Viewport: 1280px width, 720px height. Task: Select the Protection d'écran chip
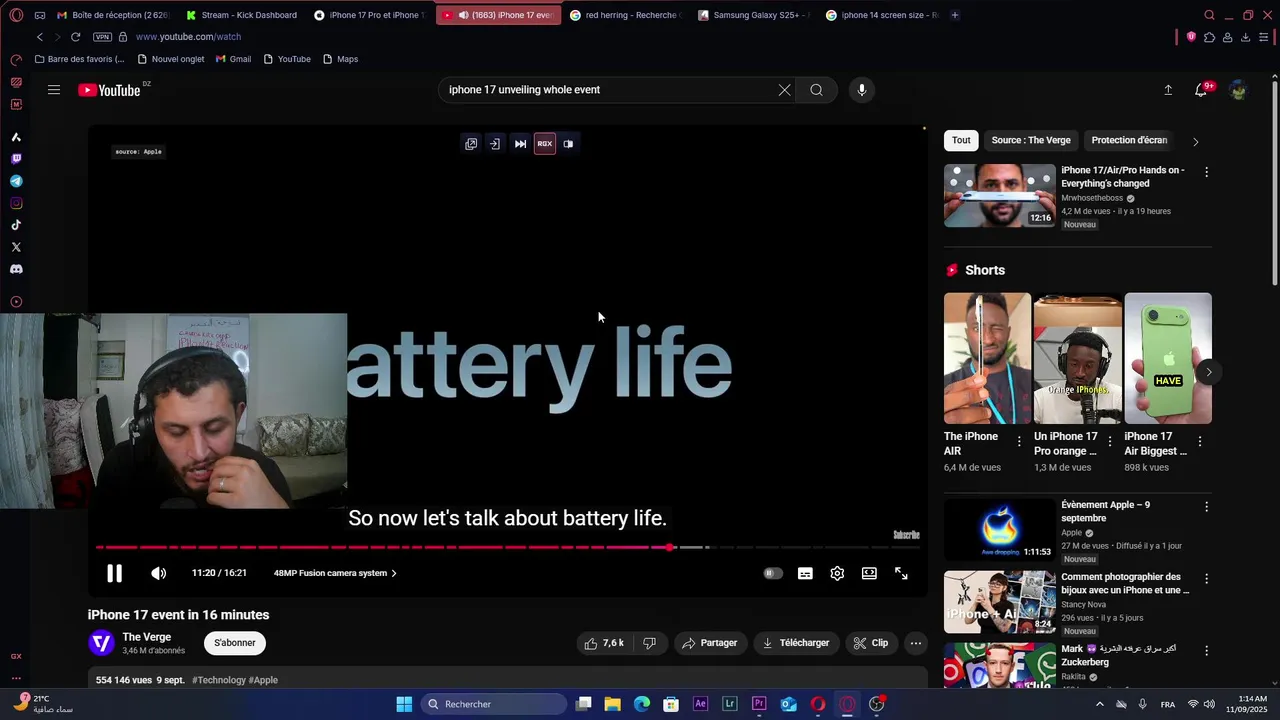click(x=1129, y=140)
